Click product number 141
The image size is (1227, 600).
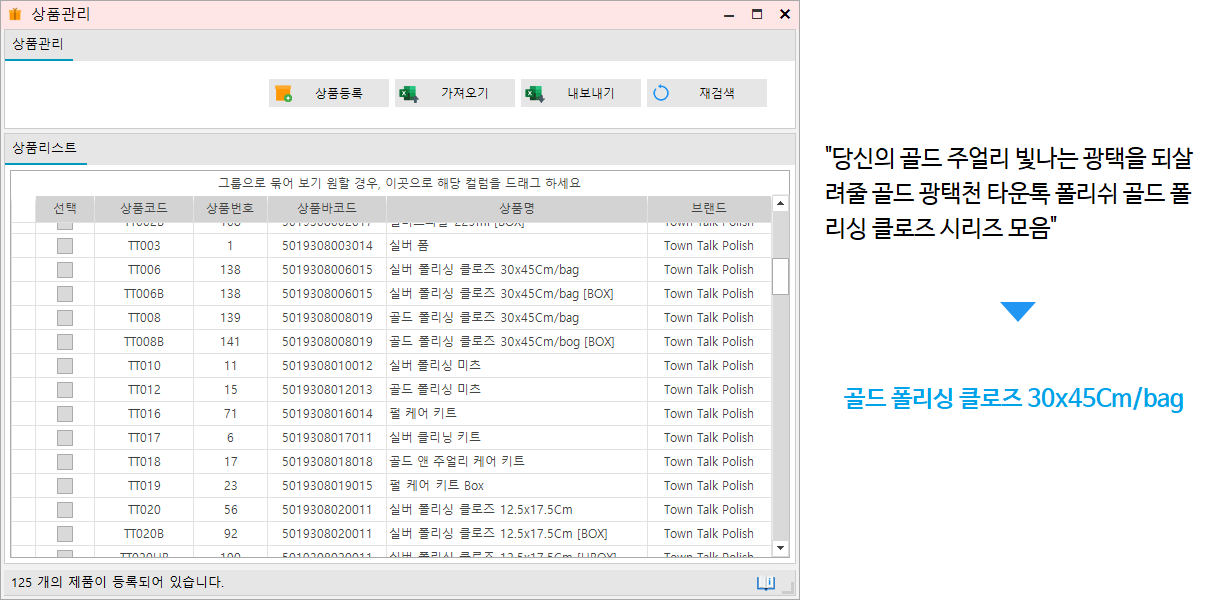click(x=230, y=342)
